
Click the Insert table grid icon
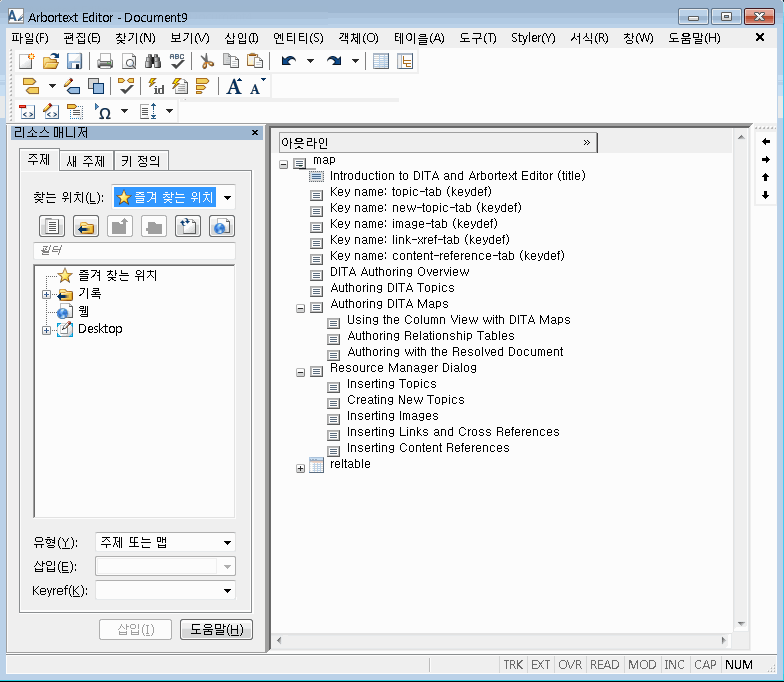381,61
